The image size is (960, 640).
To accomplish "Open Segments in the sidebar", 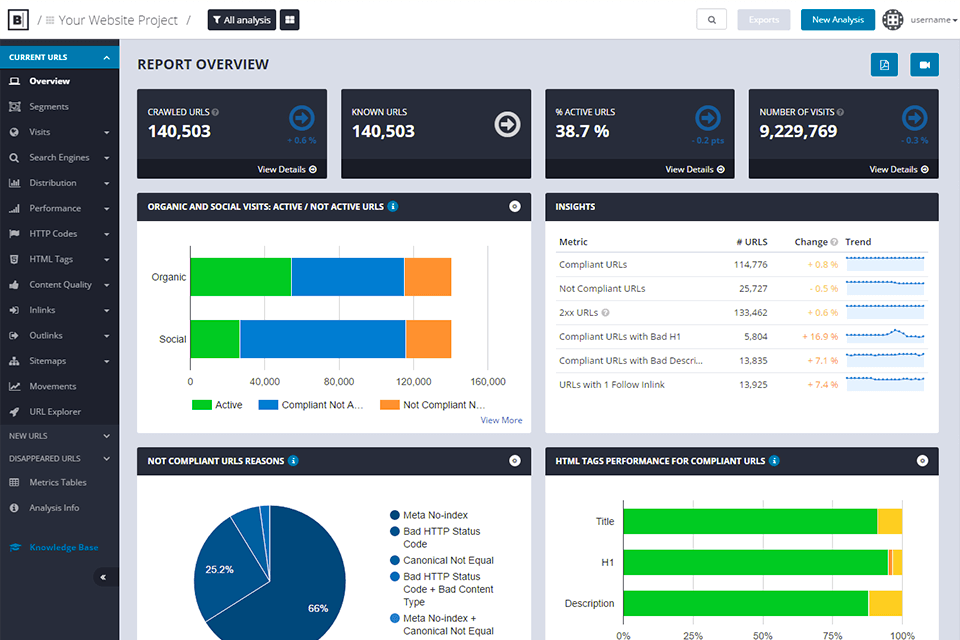I will [x=48, y=107].
